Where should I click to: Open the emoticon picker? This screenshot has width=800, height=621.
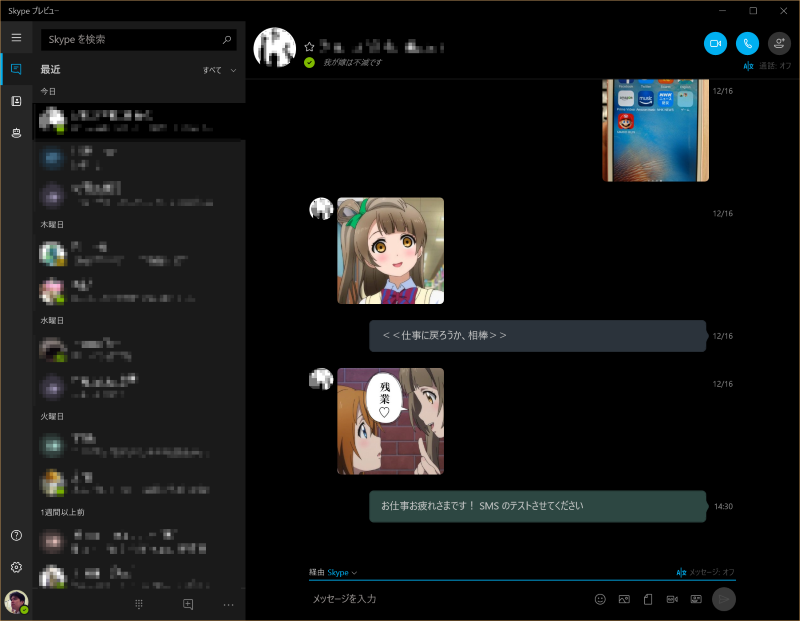click(600, 599)
